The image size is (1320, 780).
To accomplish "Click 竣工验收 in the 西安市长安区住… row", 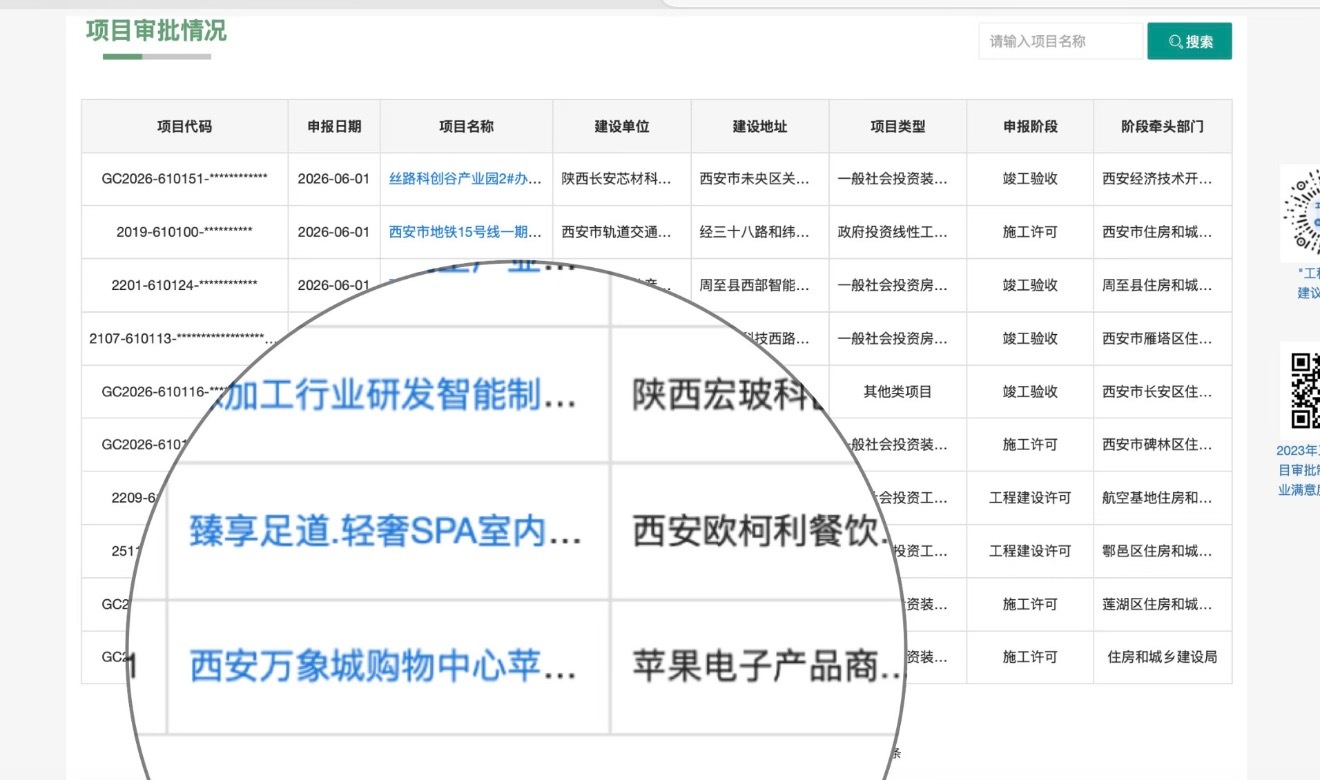I will click(1030, 391).
